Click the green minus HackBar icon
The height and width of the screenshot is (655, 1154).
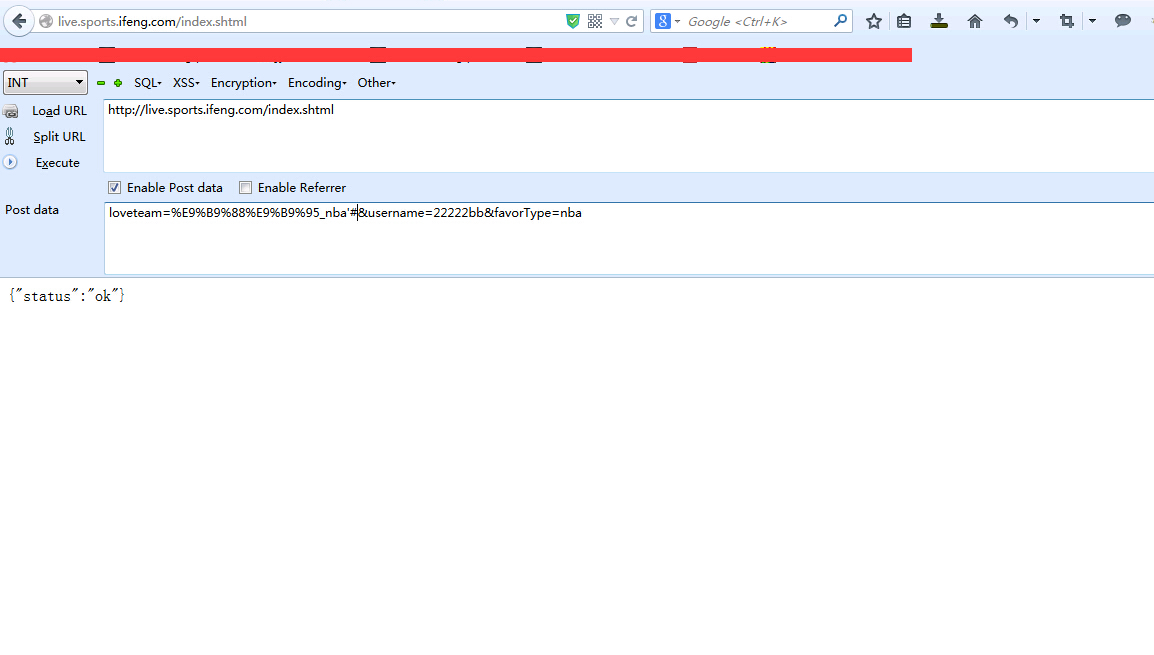point(101,83)
